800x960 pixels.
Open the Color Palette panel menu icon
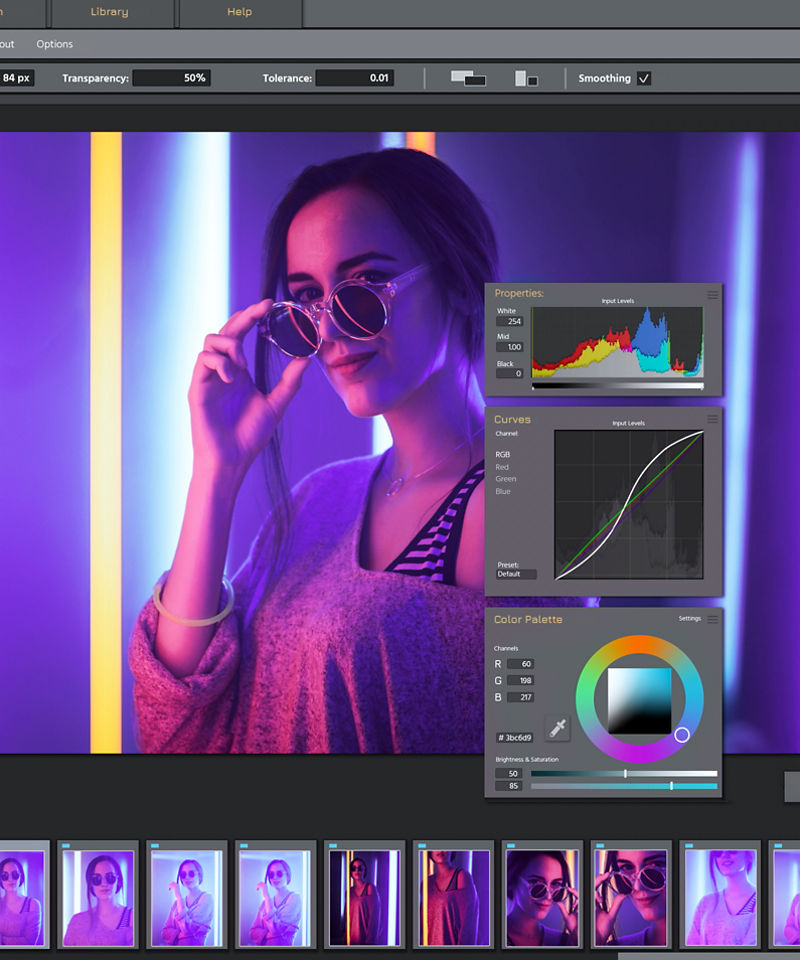click(x=712, y=618)
